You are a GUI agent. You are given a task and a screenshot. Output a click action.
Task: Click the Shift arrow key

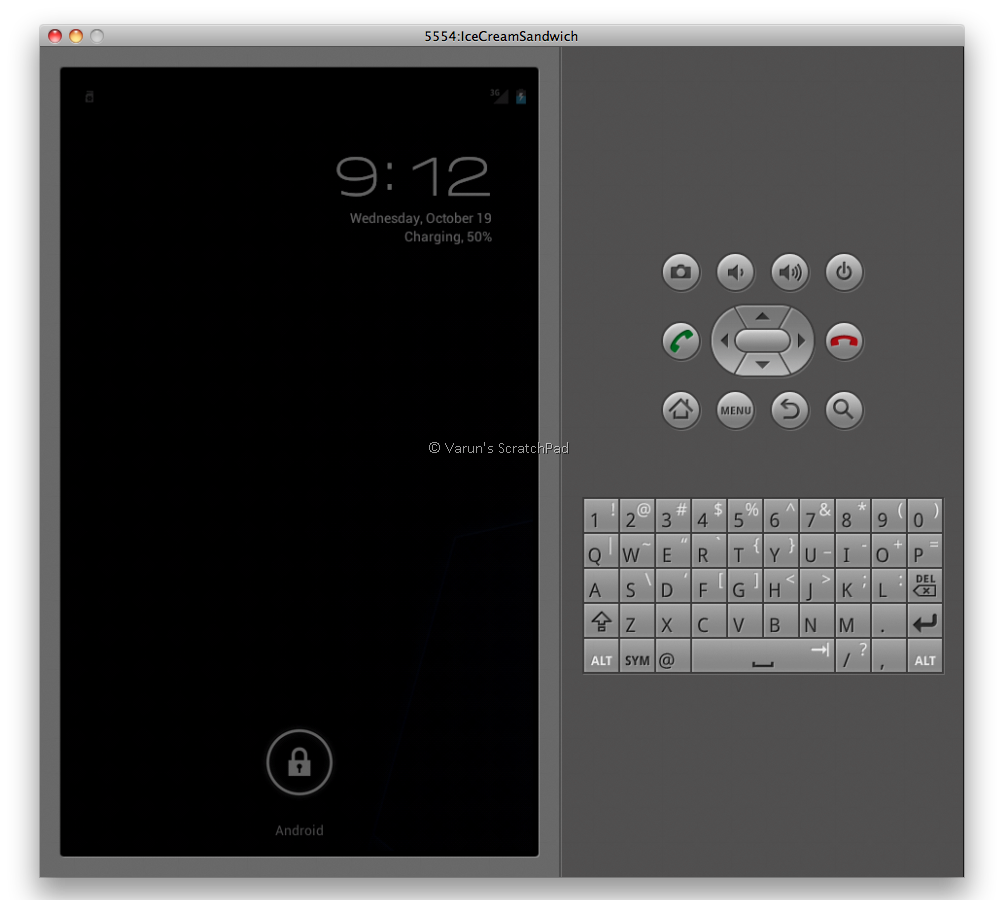click(x=601, y=621)
